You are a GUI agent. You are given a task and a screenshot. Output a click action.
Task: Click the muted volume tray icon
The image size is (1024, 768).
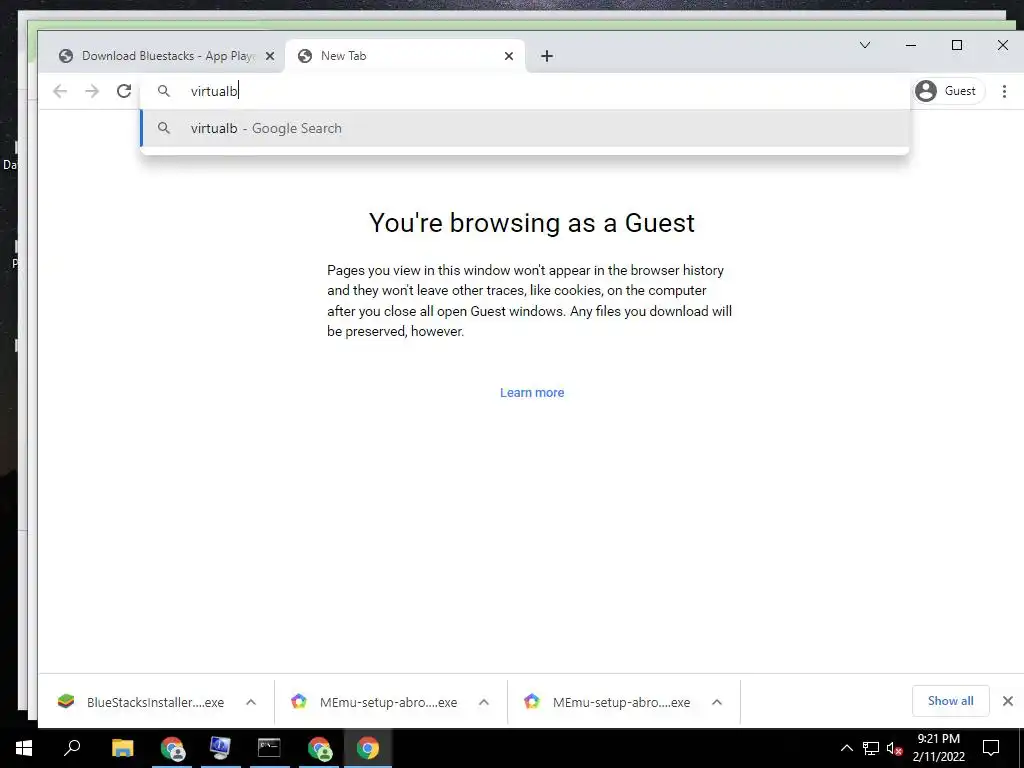pyautogui.click(x=894, y=749)
